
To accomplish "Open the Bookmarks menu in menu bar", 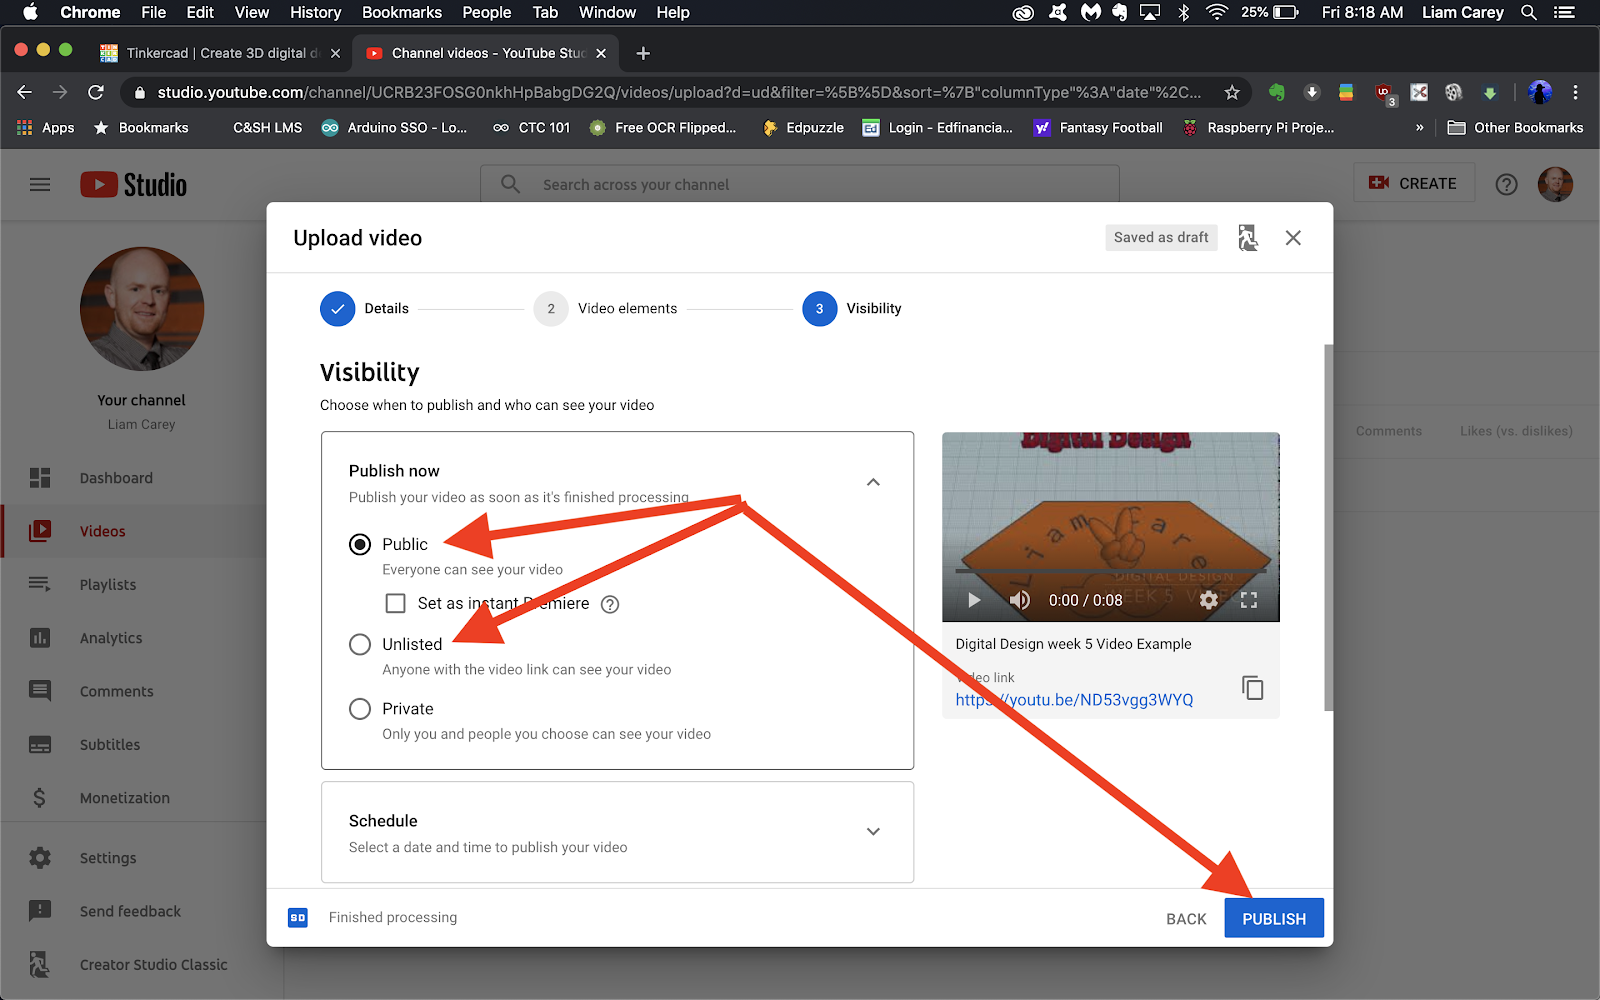I will tap(402, 12).
